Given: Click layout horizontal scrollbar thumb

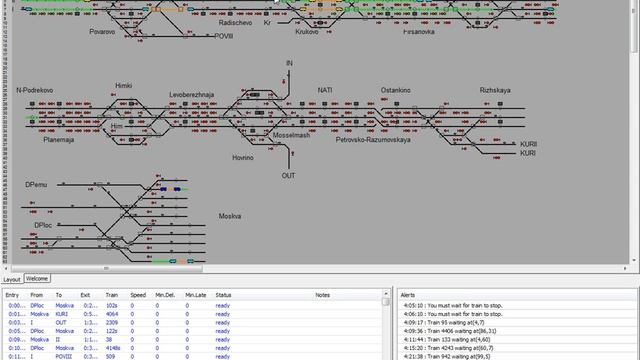Looking at the screenshot, I should point(107,269).
